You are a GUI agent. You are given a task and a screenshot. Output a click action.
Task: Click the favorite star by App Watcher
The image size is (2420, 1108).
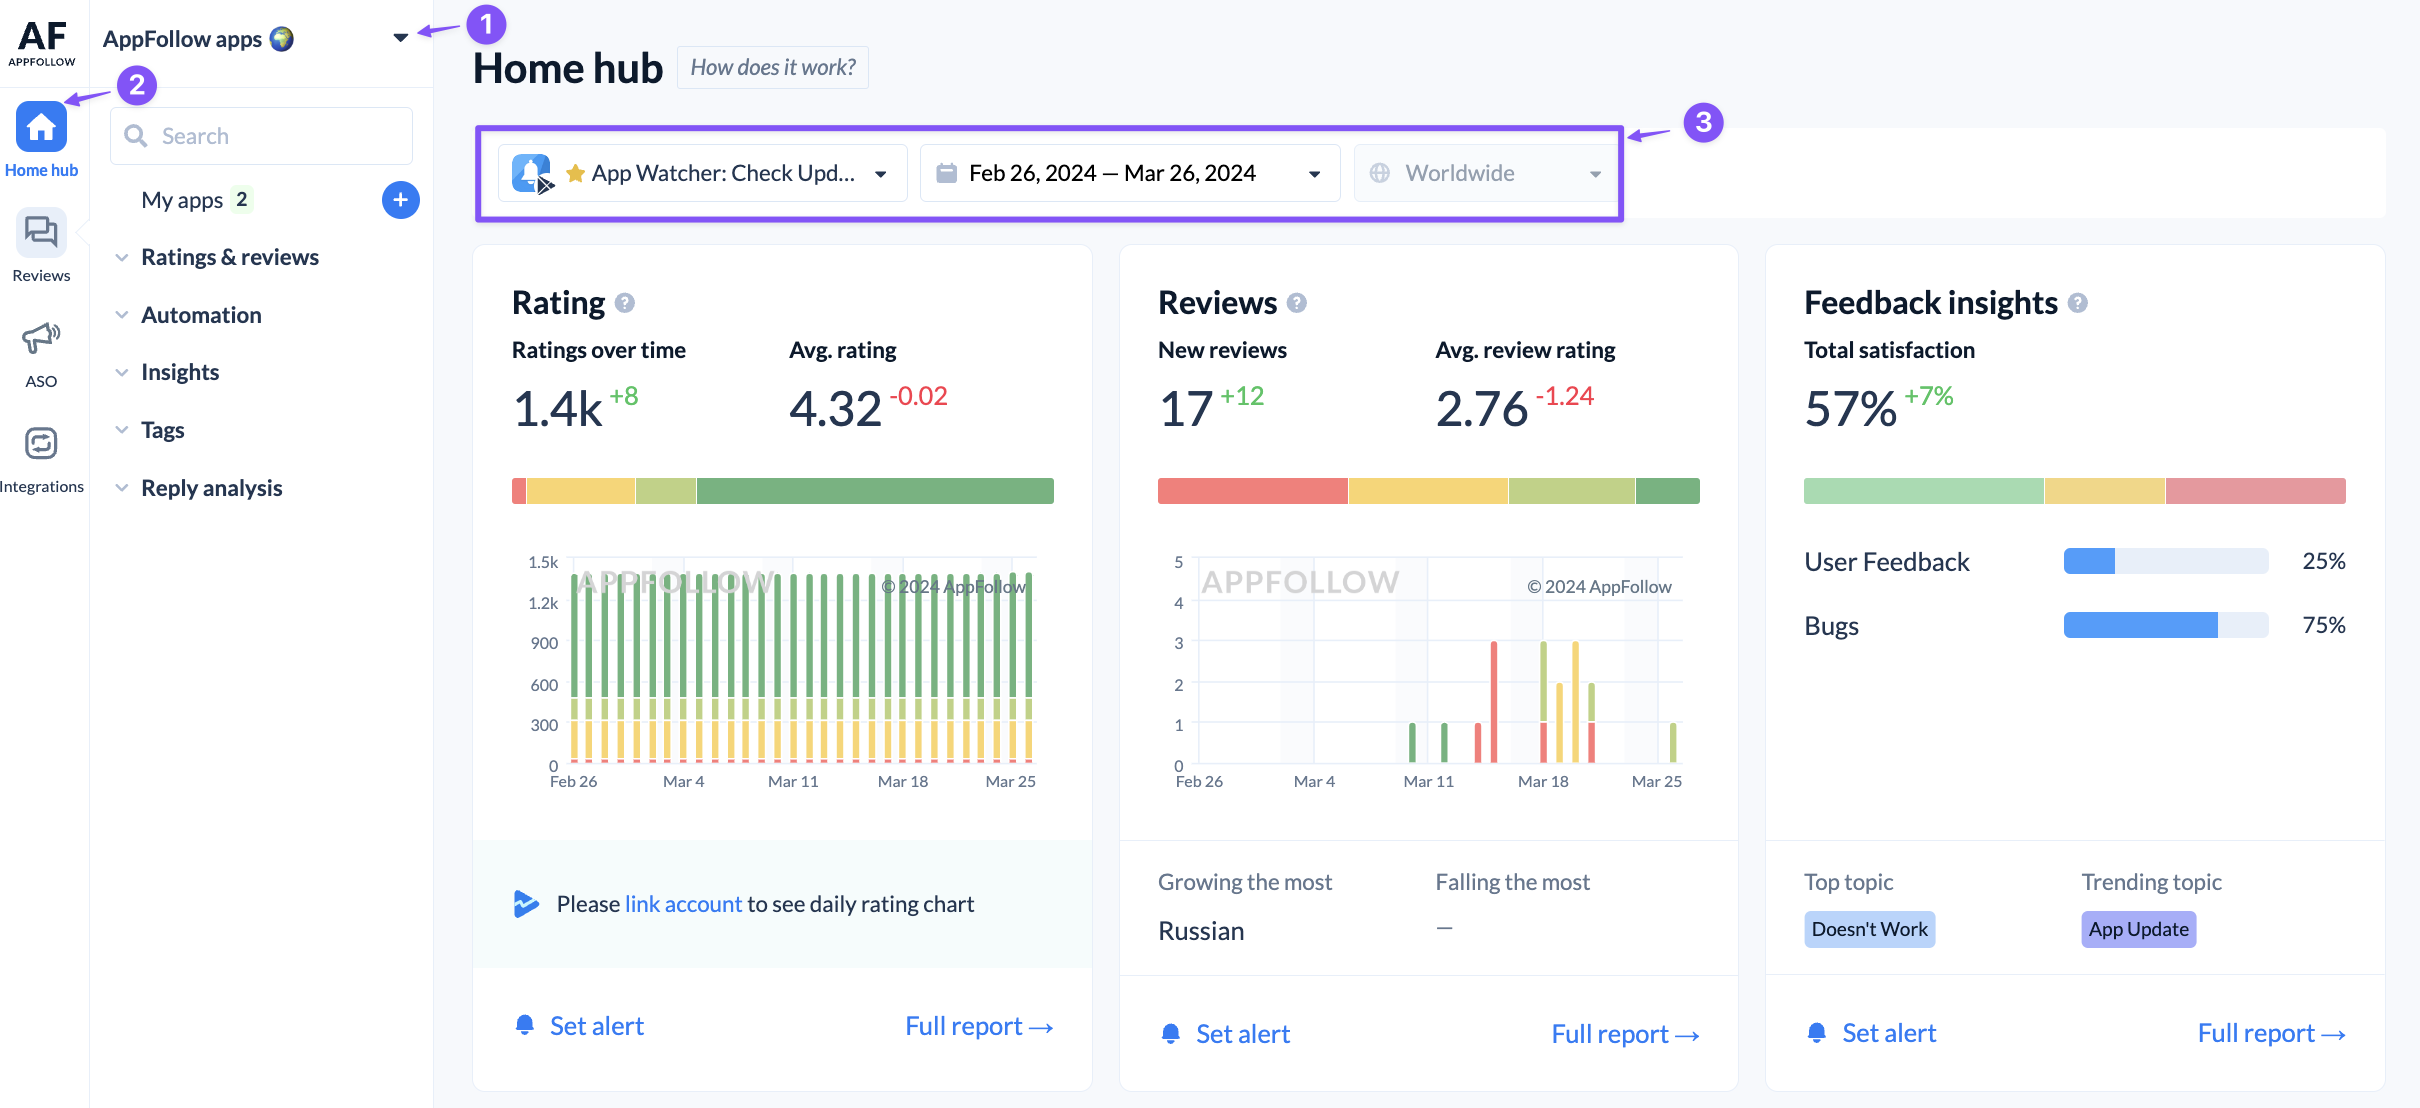(x=575, y=173)
